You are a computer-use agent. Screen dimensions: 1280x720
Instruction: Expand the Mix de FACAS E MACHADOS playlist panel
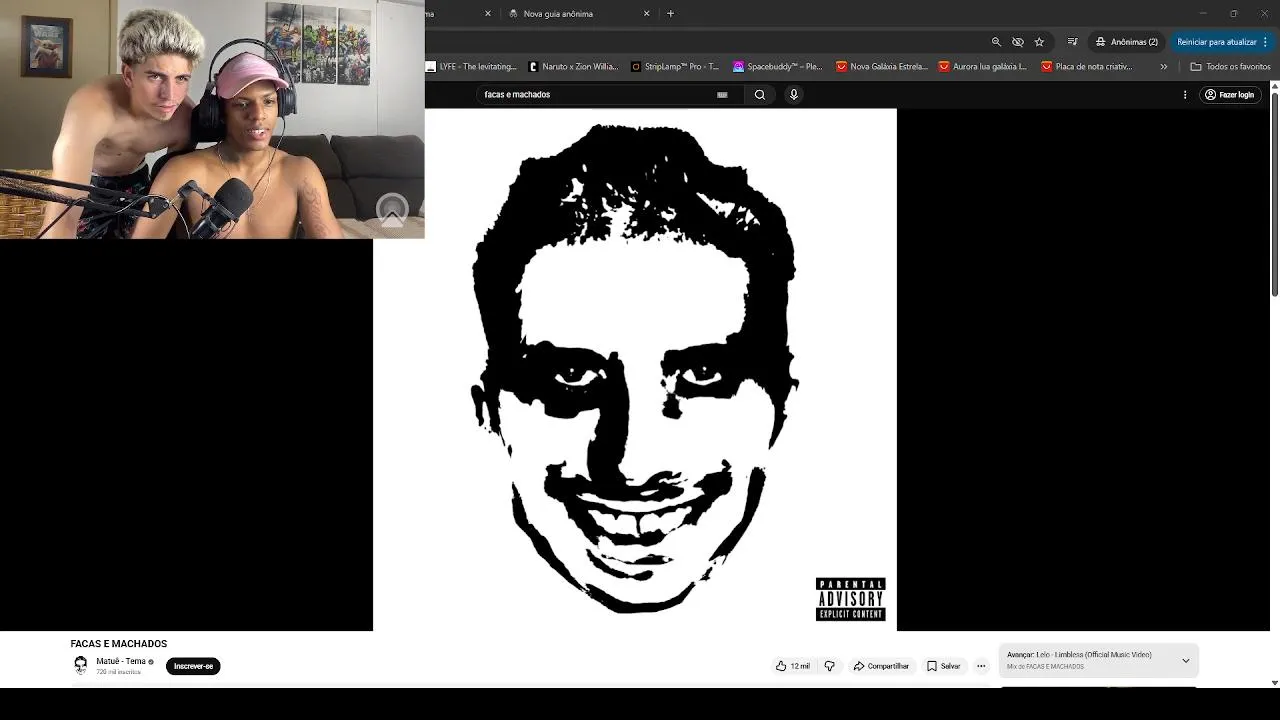[x=1186, y=661]
